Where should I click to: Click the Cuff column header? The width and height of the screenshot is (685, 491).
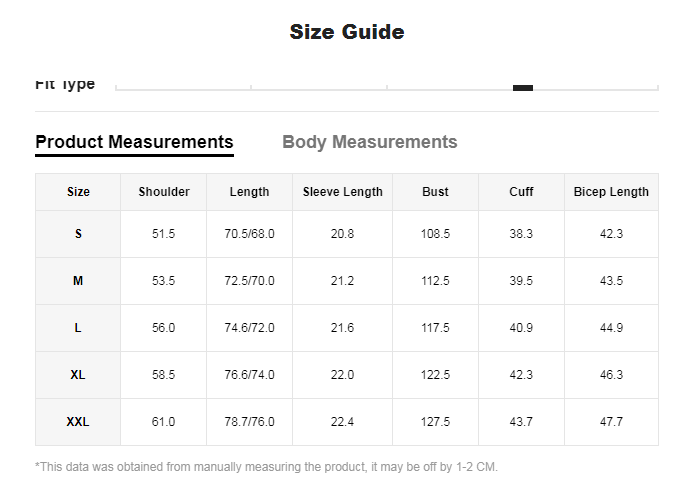tap(521, 192)
